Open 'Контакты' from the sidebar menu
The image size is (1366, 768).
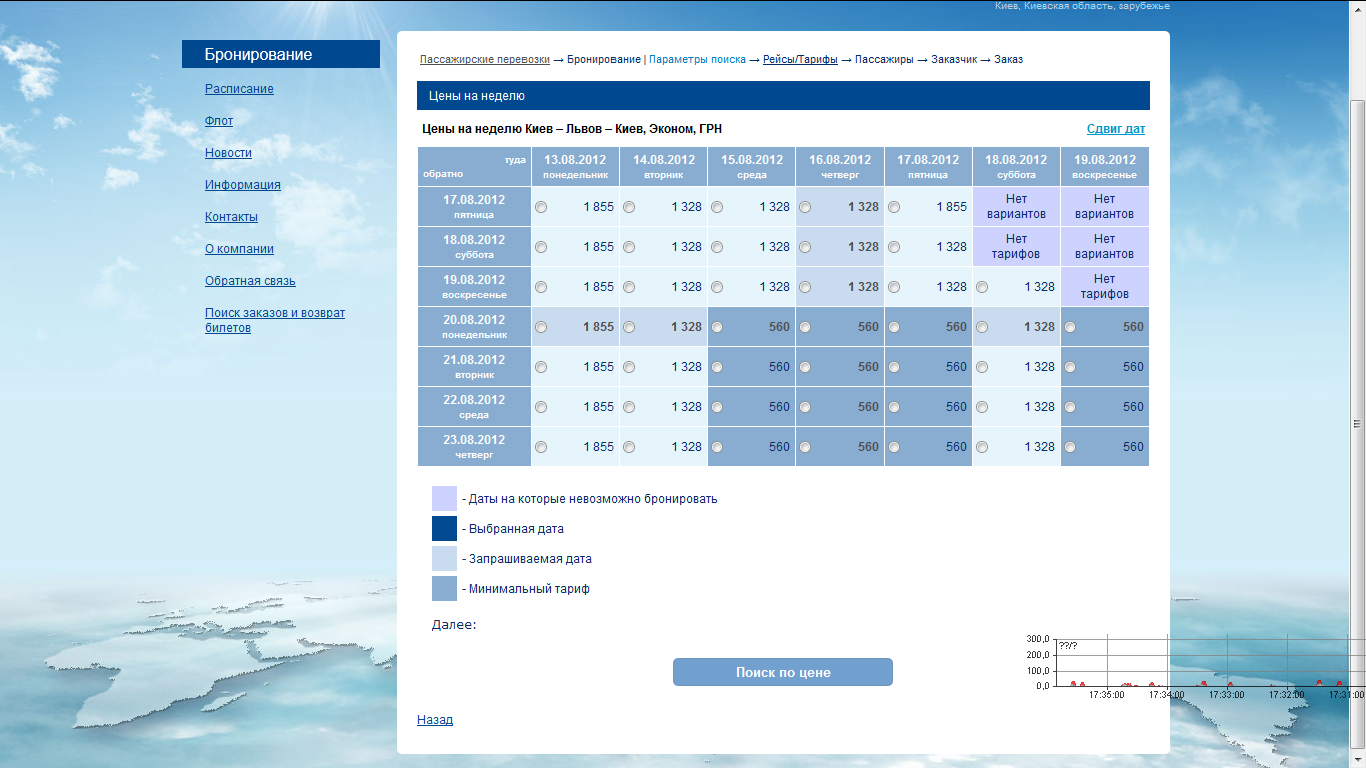click(231, 217)
